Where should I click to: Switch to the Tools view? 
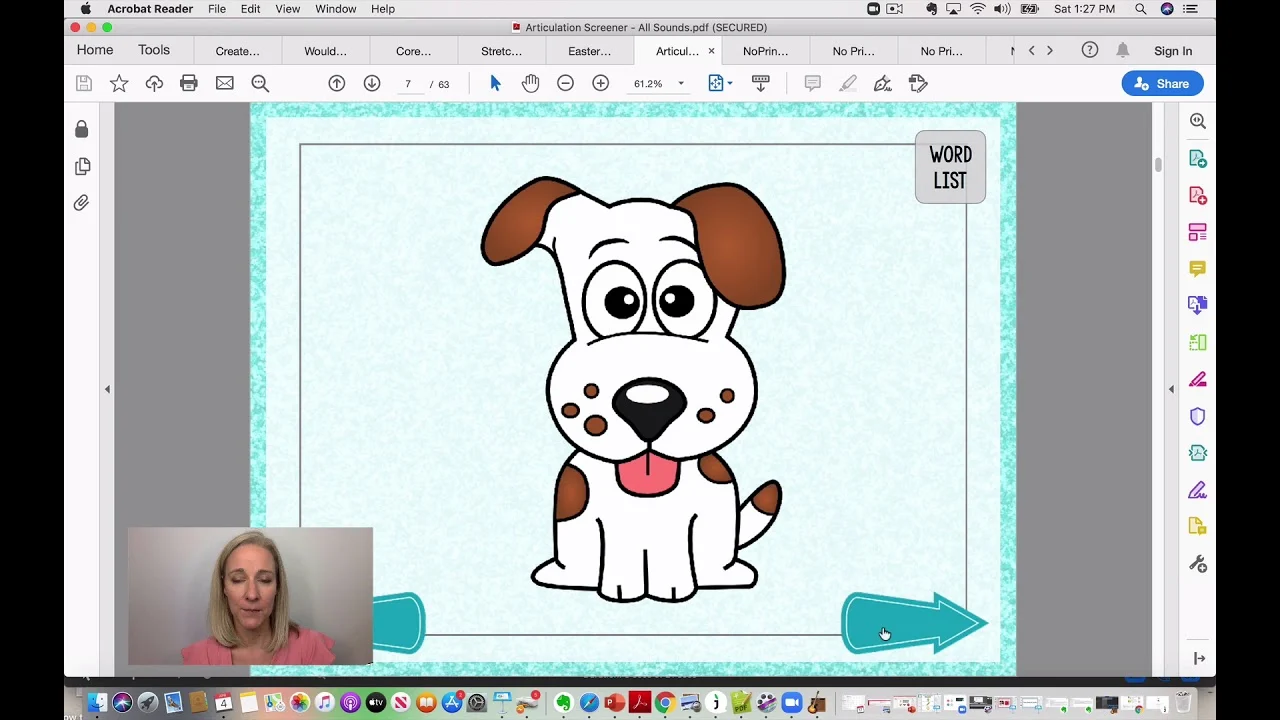(x=154, y=50)
